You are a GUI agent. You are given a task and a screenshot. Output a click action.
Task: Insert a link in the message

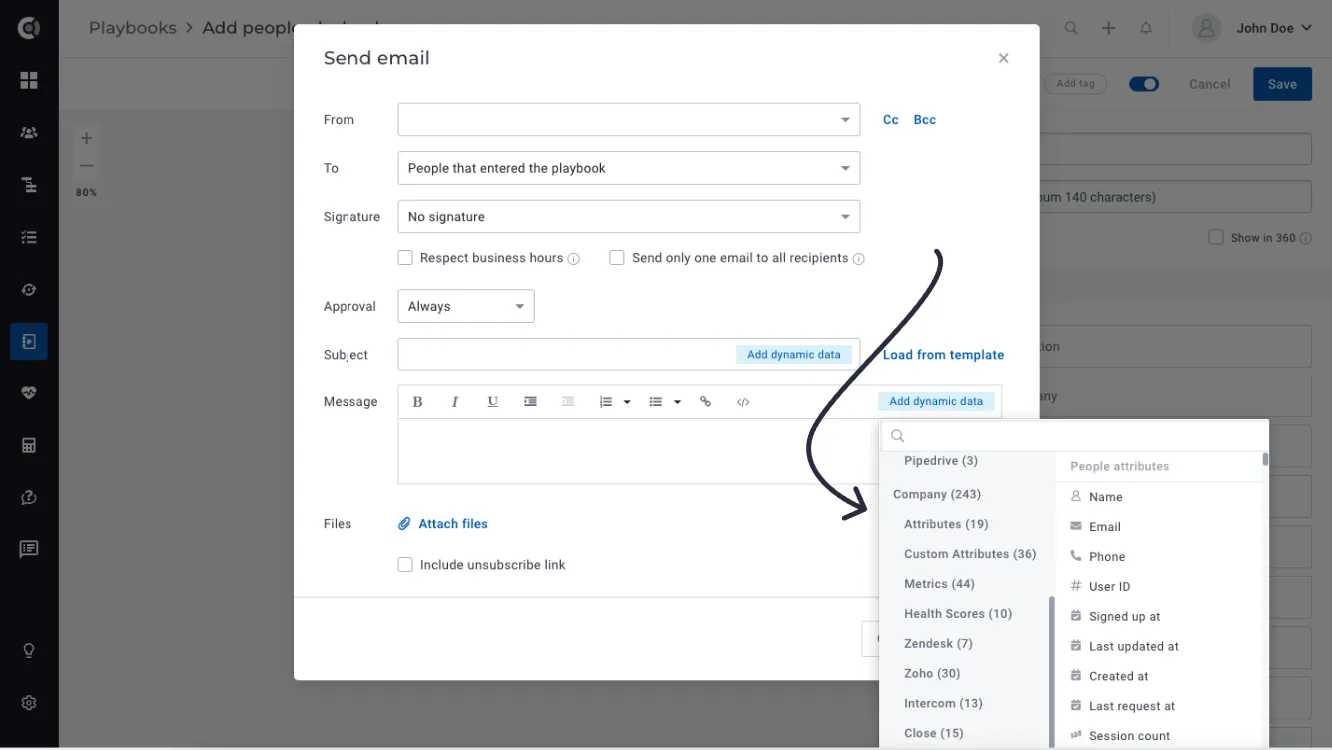[706, 402]
